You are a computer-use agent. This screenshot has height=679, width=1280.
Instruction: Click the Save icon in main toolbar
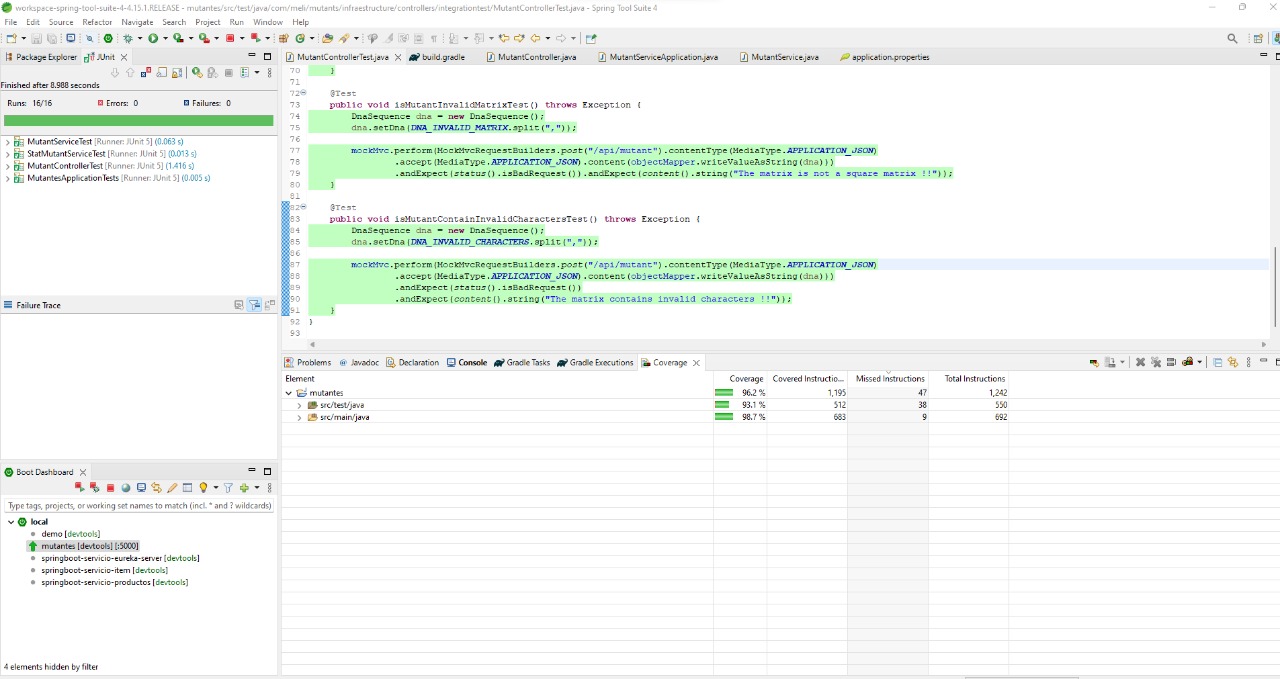36,38
